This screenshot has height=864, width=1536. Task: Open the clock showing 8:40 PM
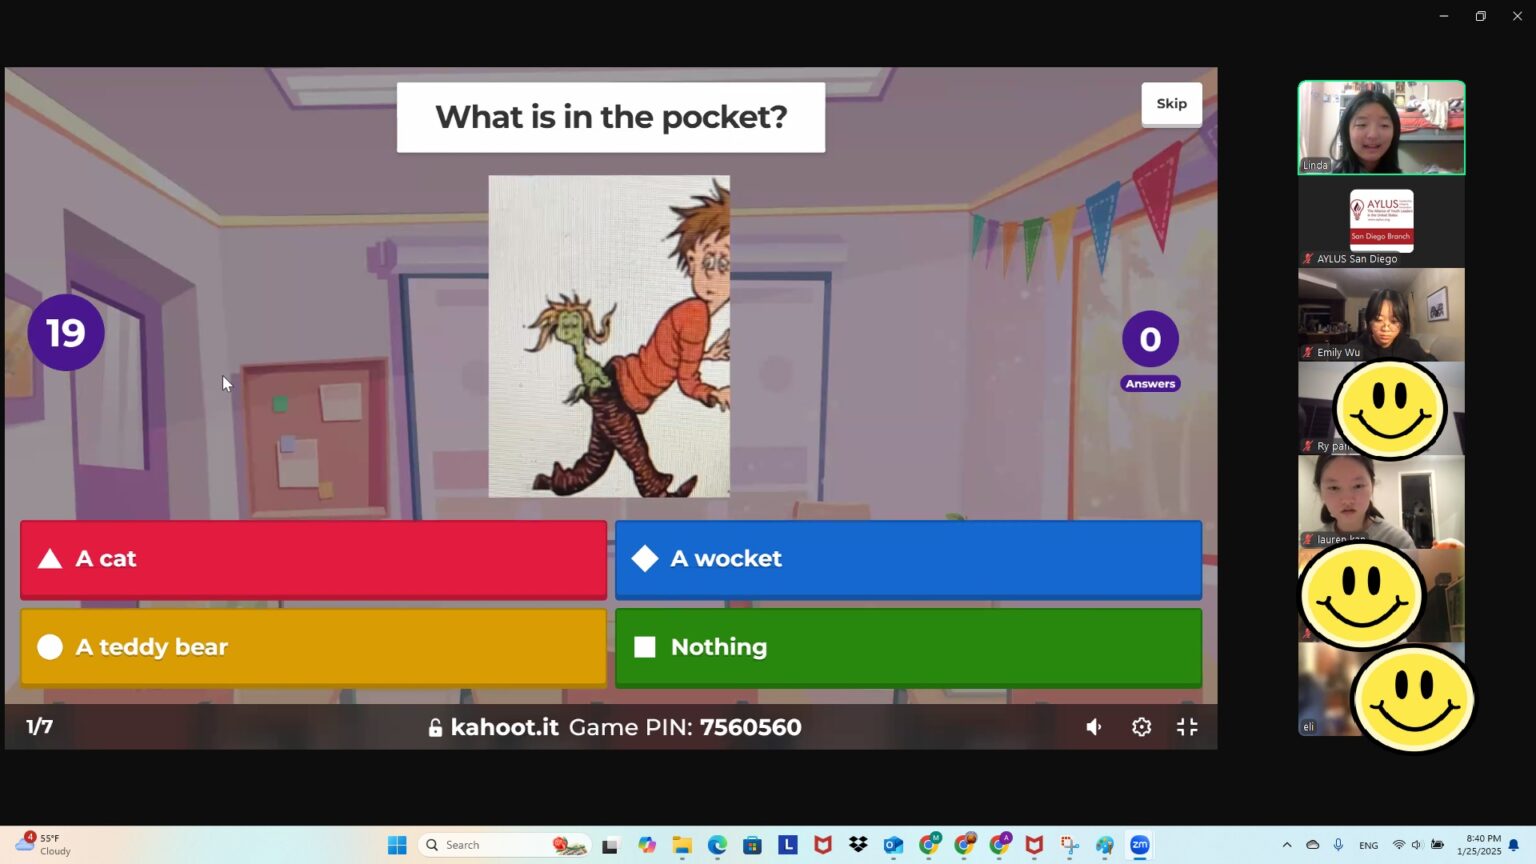coord(1478,845)
